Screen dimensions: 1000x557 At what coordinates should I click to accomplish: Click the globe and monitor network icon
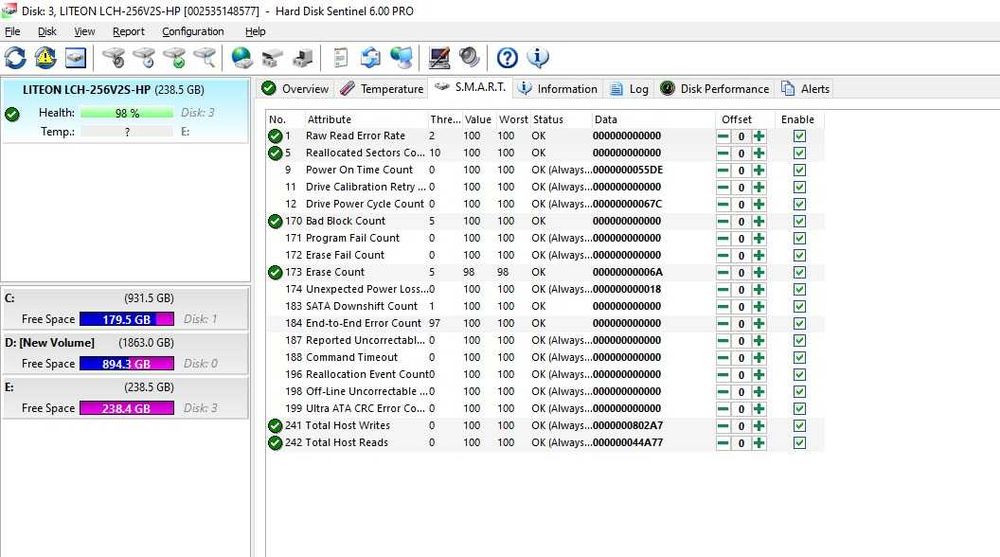point(402,58)
